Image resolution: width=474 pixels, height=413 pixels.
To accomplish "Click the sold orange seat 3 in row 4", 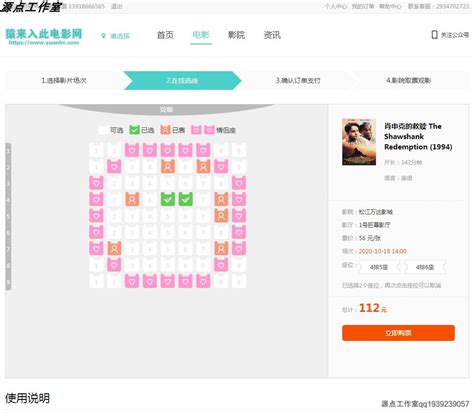I will pos(132,199).
